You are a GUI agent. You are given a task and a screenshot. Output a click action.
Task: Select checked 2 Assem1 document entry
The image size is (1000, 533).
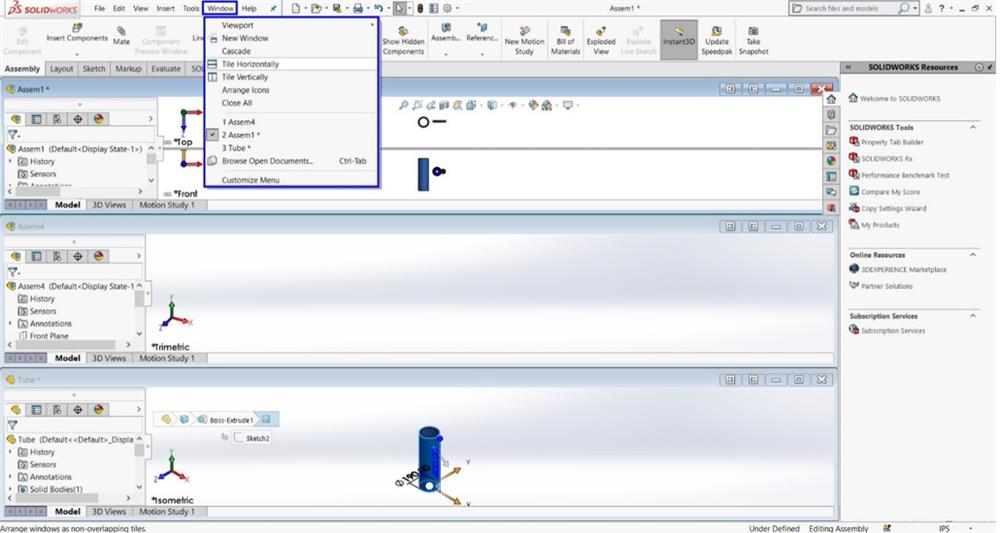tap(291, 135)
